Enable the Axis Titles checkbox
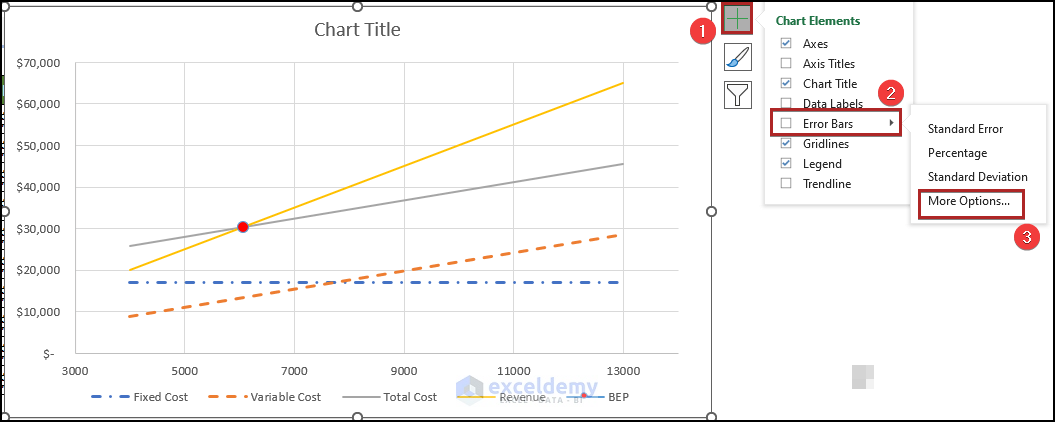 (786, 64)
